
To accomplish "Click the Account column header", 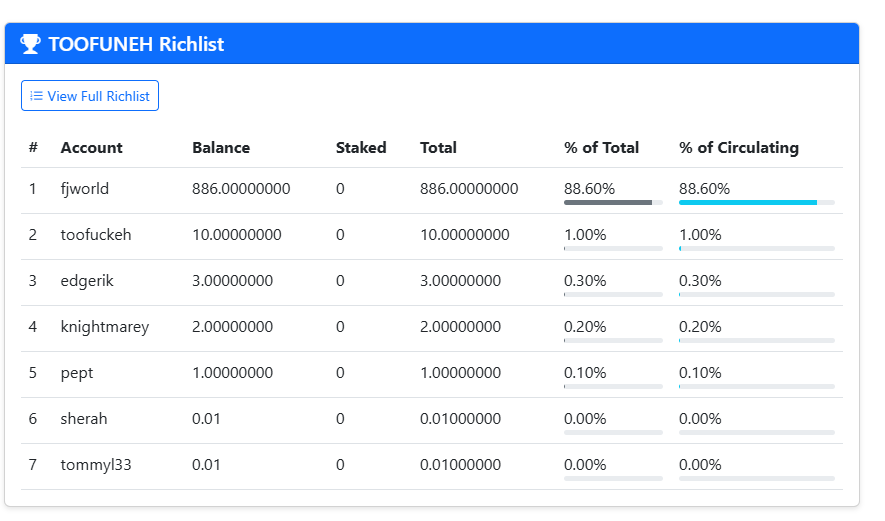I will (91, 148).
